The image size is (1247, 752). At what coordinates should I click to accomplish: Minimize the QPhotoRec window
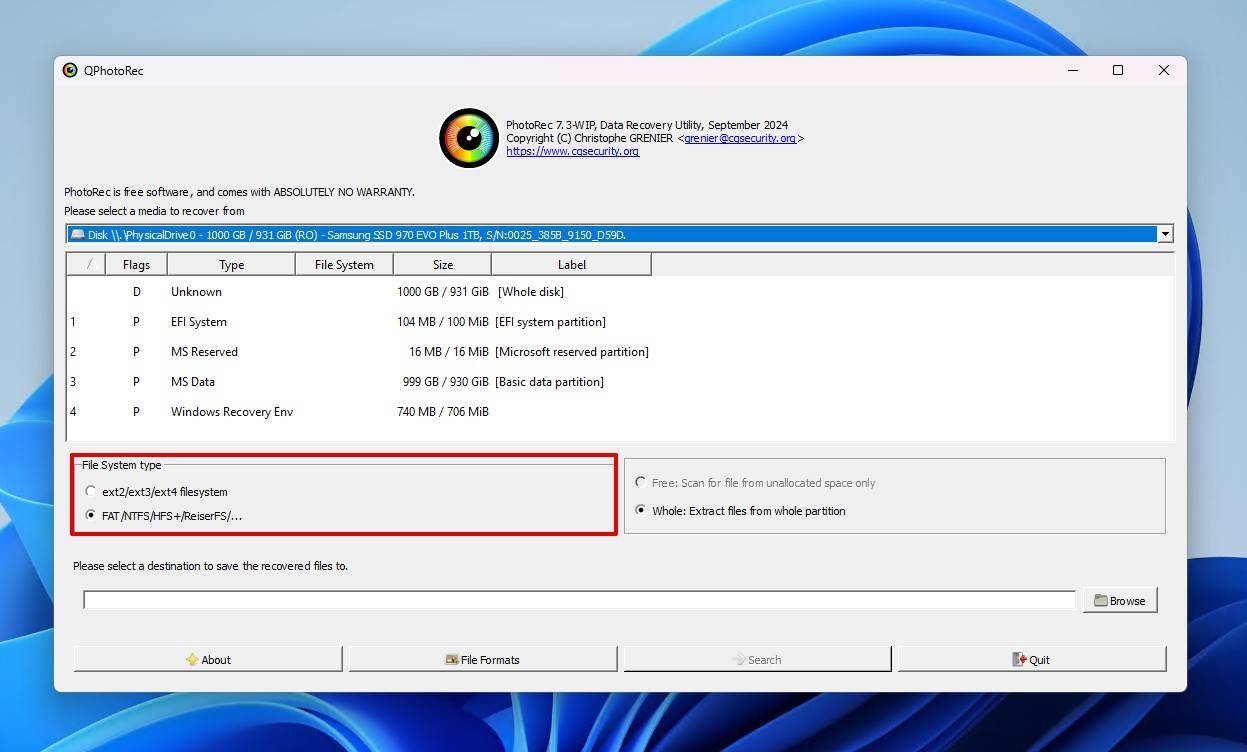(x=1072, y=70)
